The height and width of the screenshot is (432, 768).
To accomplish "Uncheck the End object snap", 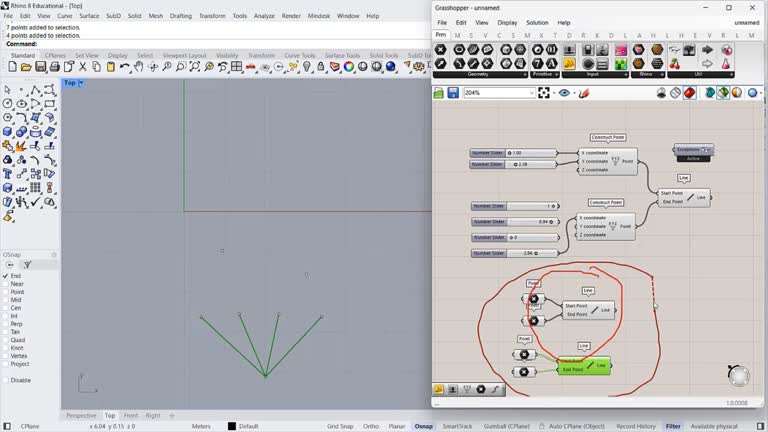I will click(7, 276).
